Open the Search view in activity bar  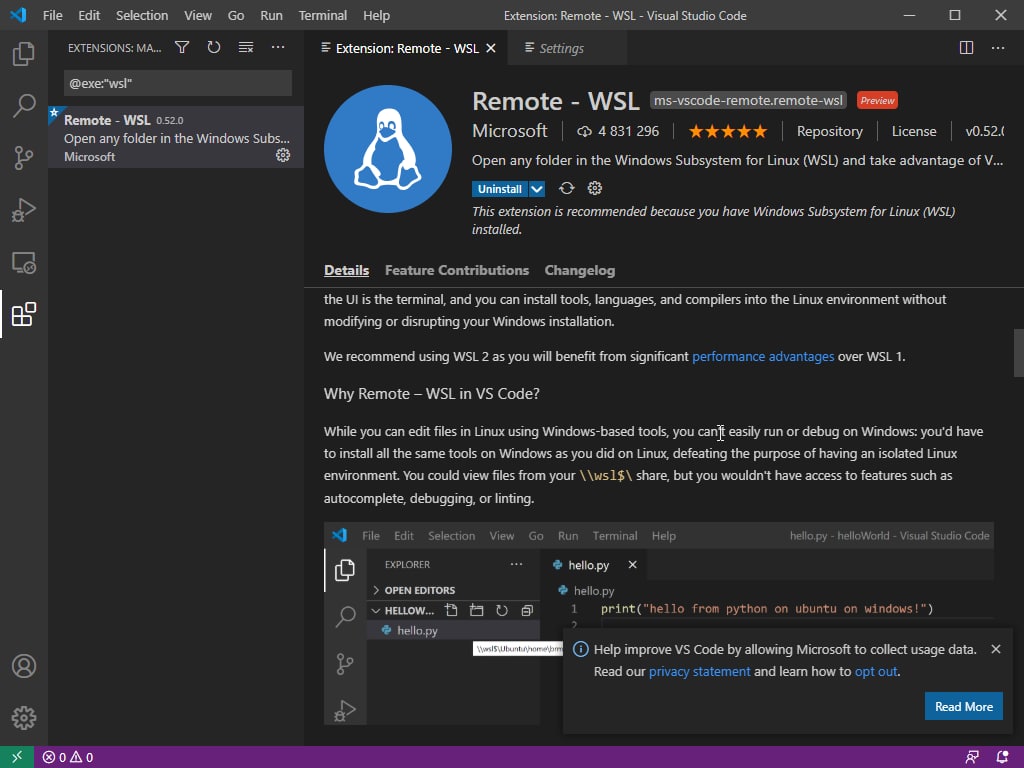(24, 105)
